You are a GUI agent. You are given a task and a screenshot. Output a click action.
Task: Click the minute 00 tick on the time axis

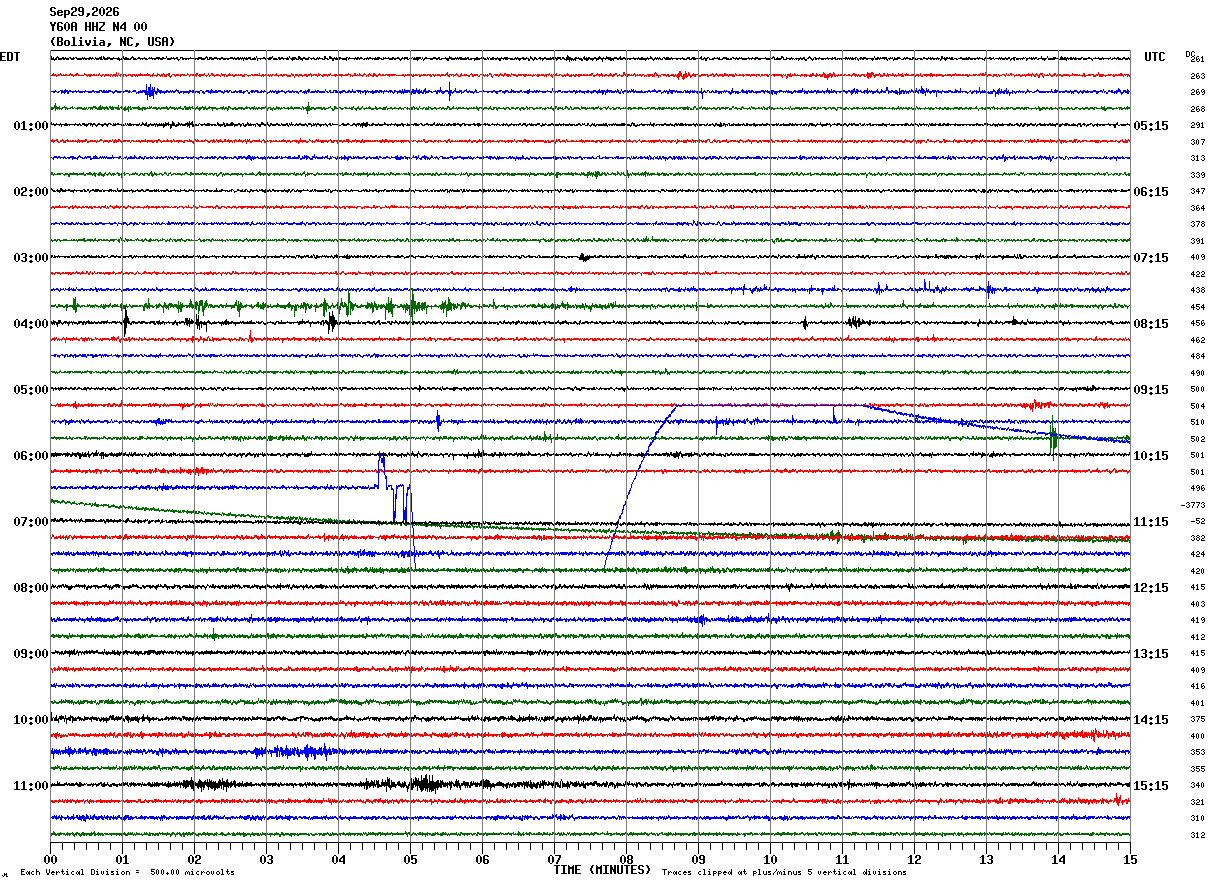point(50,859)
